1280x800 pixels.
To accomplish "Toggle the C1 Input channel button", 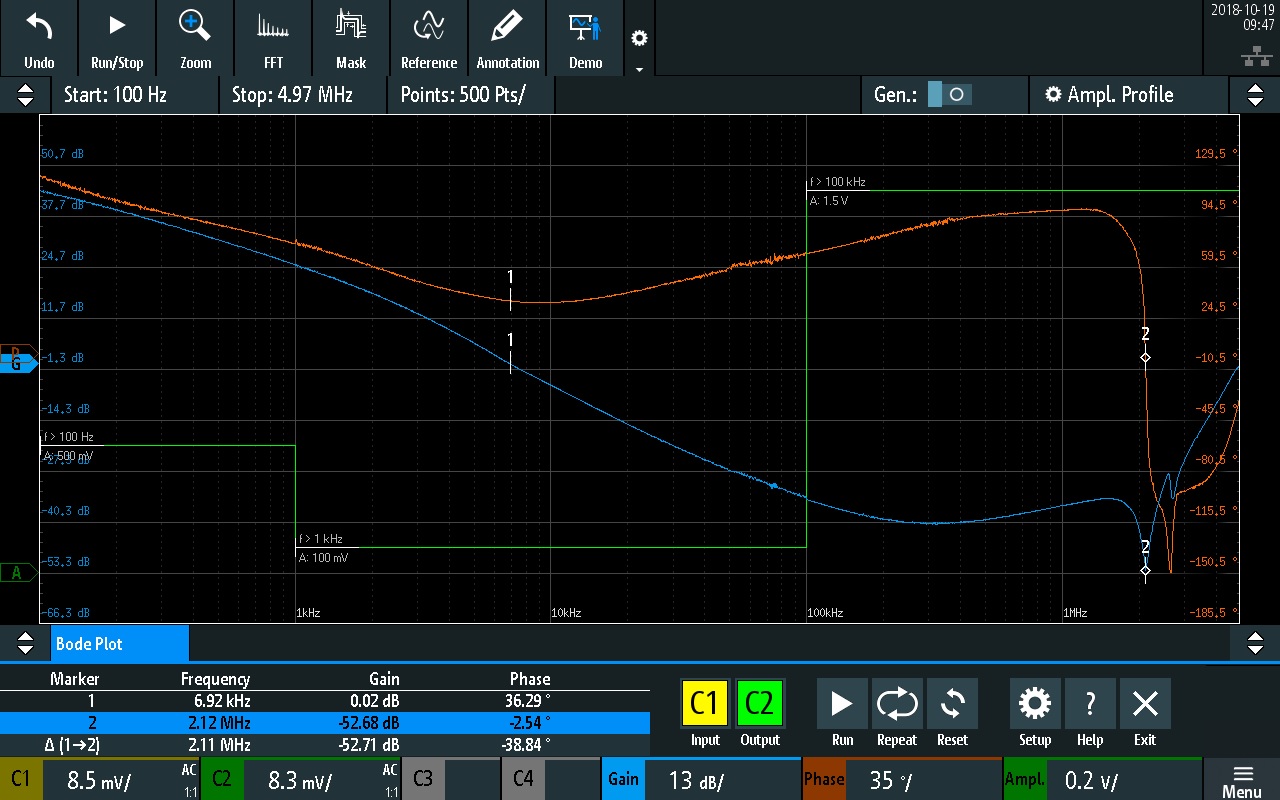I will click(705, 704).
